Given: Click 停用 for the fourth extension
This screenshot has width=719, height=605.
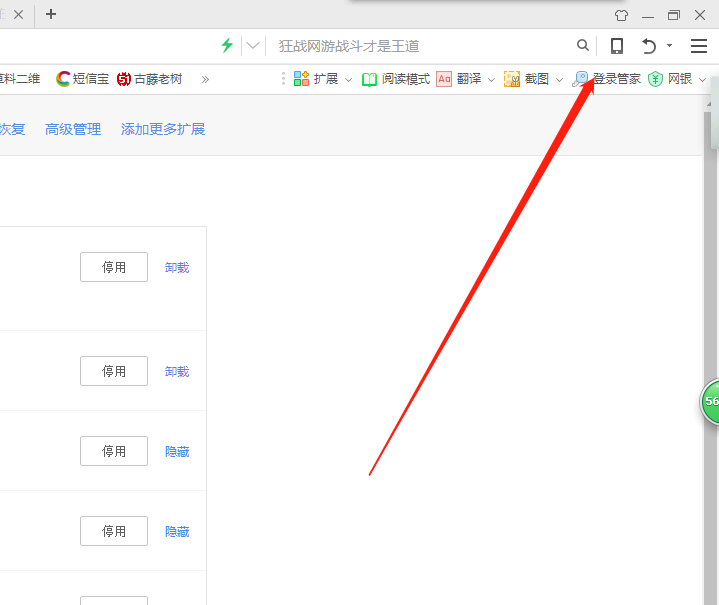Looking at the screenshot, I should pyautogui.click(x=114, y=531).
